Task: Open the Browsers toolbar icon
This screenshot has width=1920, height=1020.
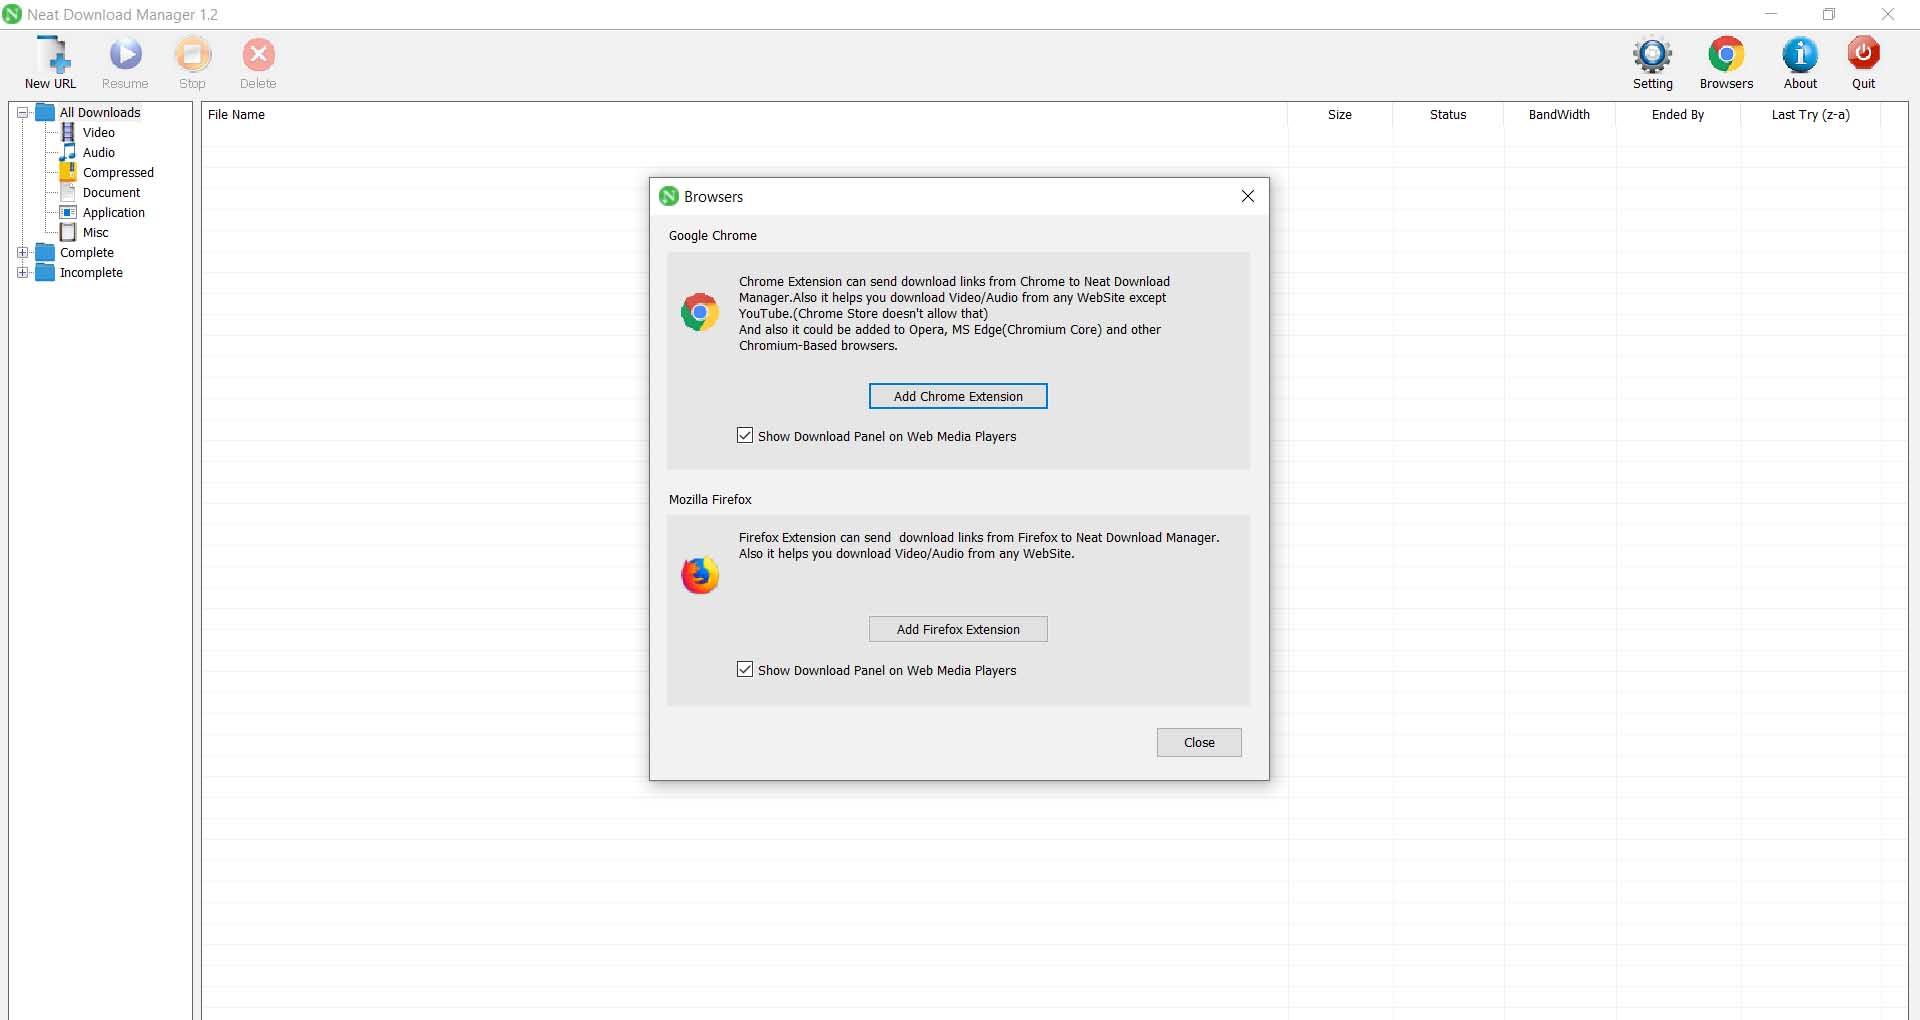Action: click(x=1726, y=54)
